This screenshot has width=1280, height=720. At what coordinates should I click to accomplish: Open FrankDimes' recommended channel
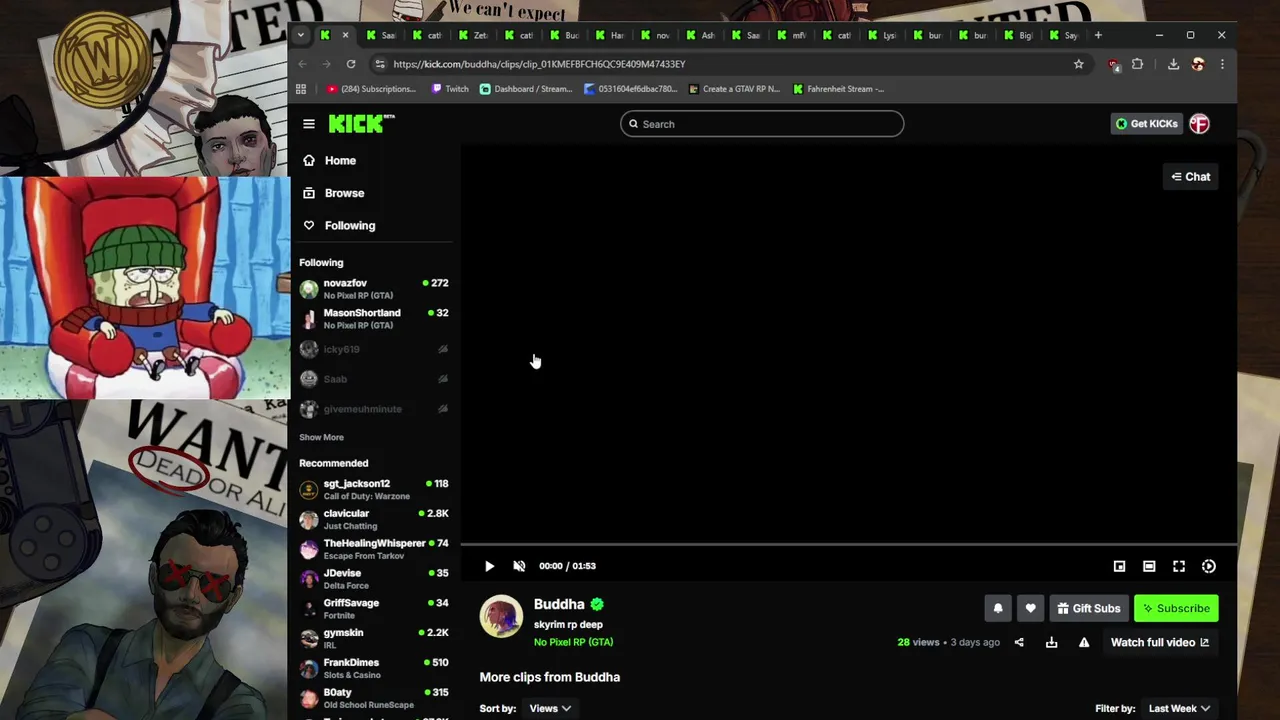click(x=374, y=669)
